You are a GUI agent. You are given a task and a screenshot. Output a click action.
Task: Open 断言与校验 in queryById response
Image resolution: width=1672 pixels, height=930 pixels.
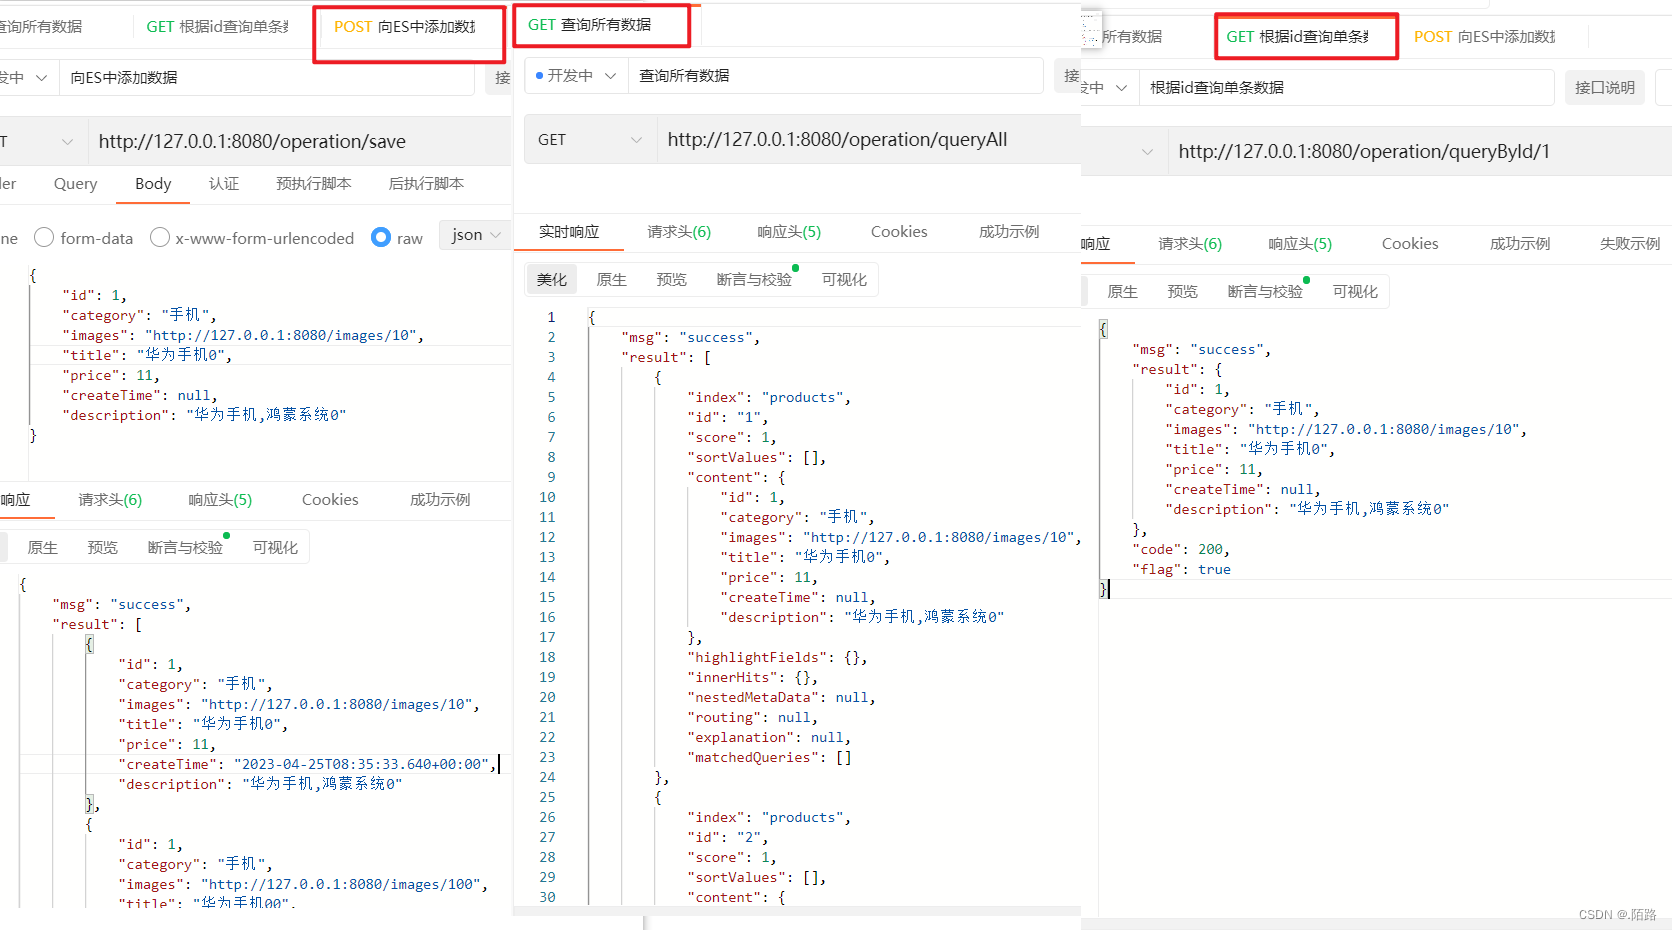pos(1265,292)
